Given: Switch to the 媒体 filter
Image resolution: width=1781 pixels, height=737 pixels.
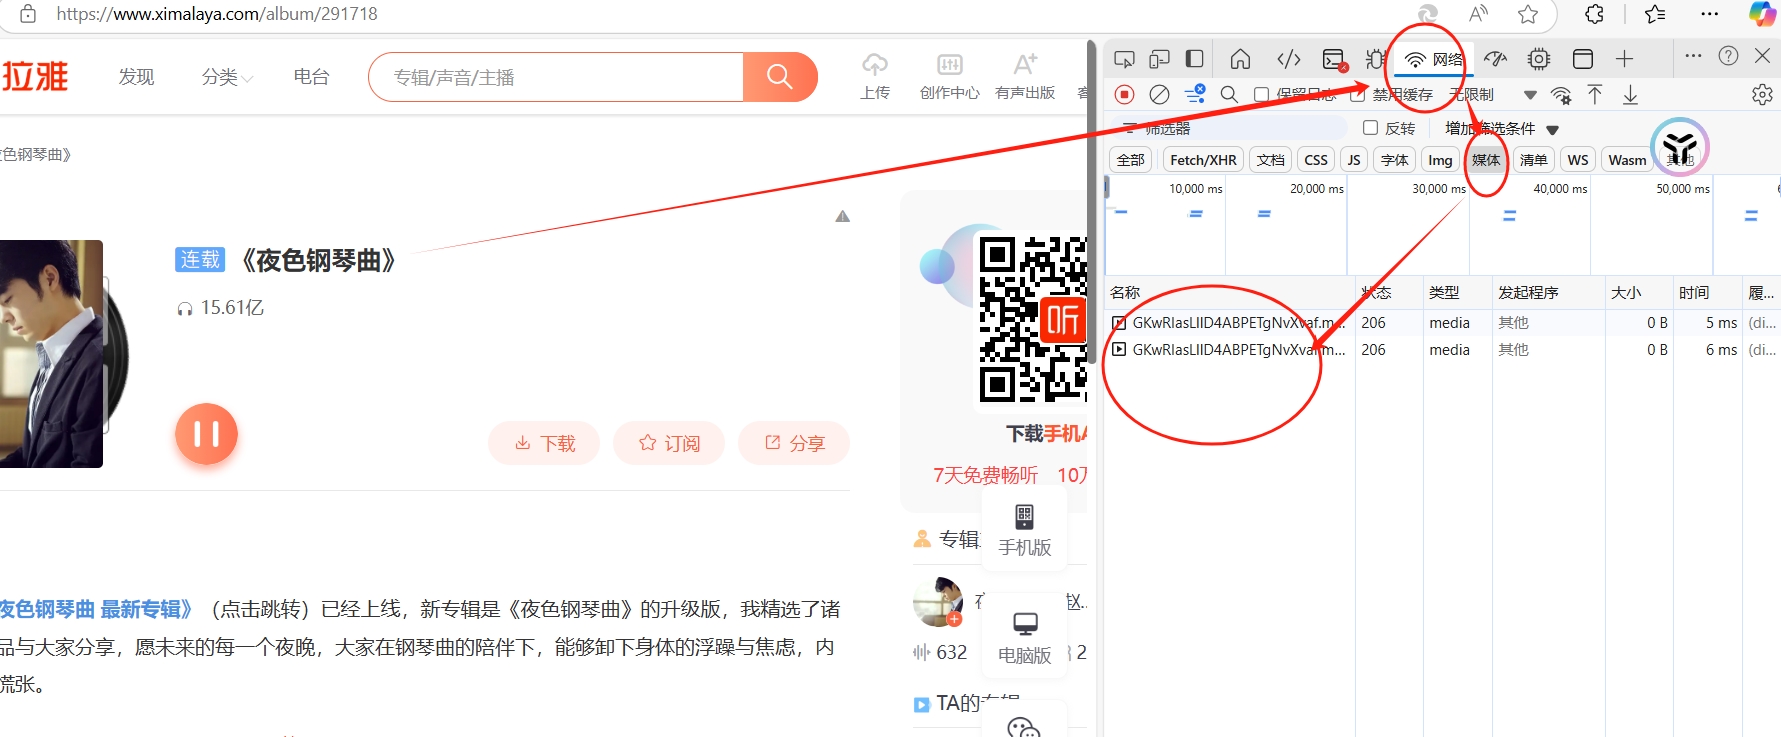Looking at the screenshot, I should [1486, 160].
